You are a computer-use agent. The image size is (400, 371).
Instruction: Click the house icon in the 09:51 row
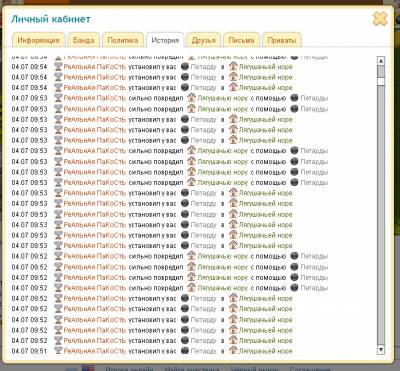[233, 350]
